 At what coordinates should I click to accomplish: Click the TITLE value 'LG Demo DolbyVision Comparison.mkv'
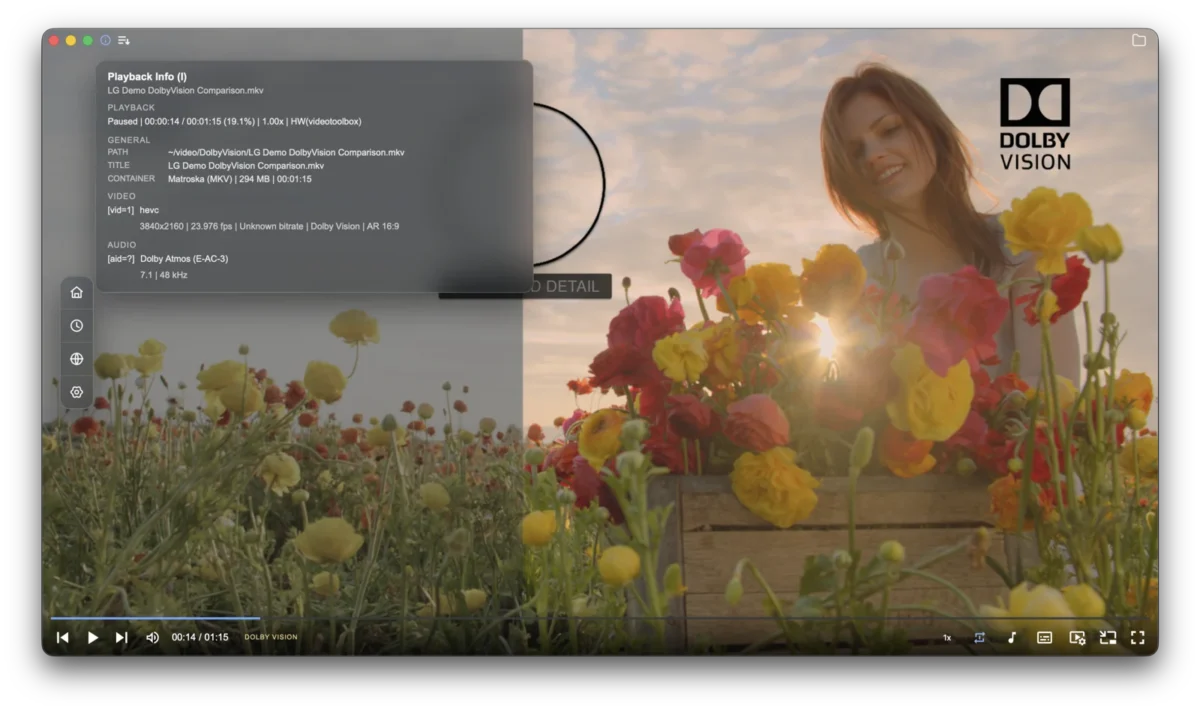tap(246, 165)
